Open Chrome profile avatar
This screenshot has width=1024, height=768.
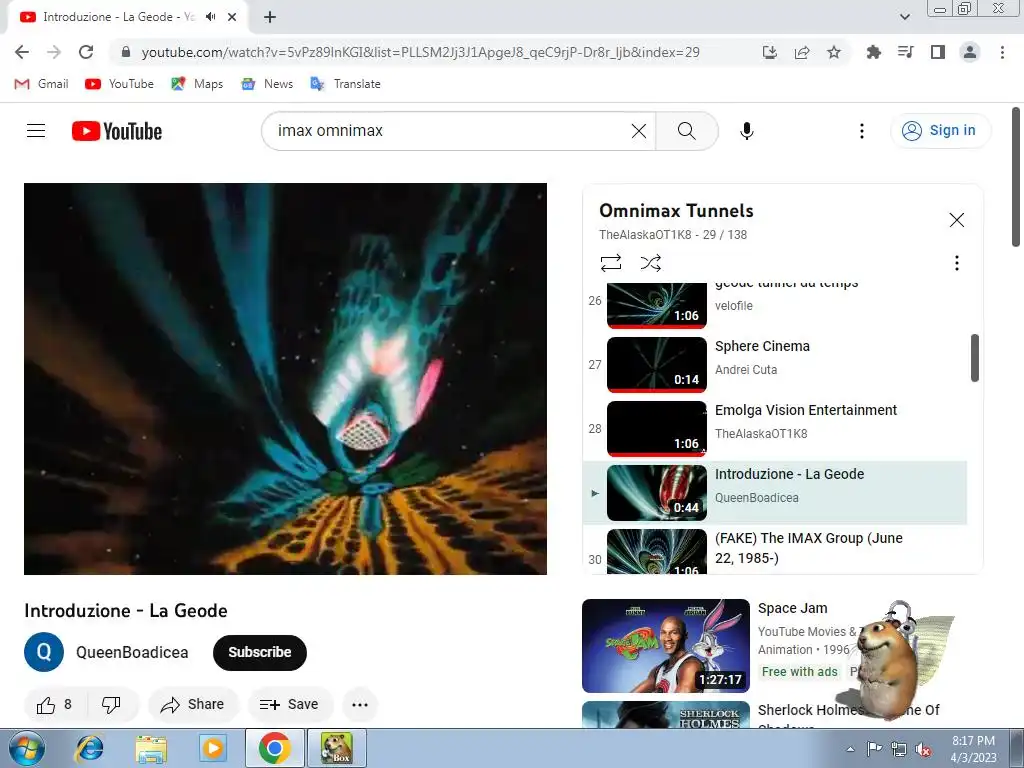(x=970, y=52)
